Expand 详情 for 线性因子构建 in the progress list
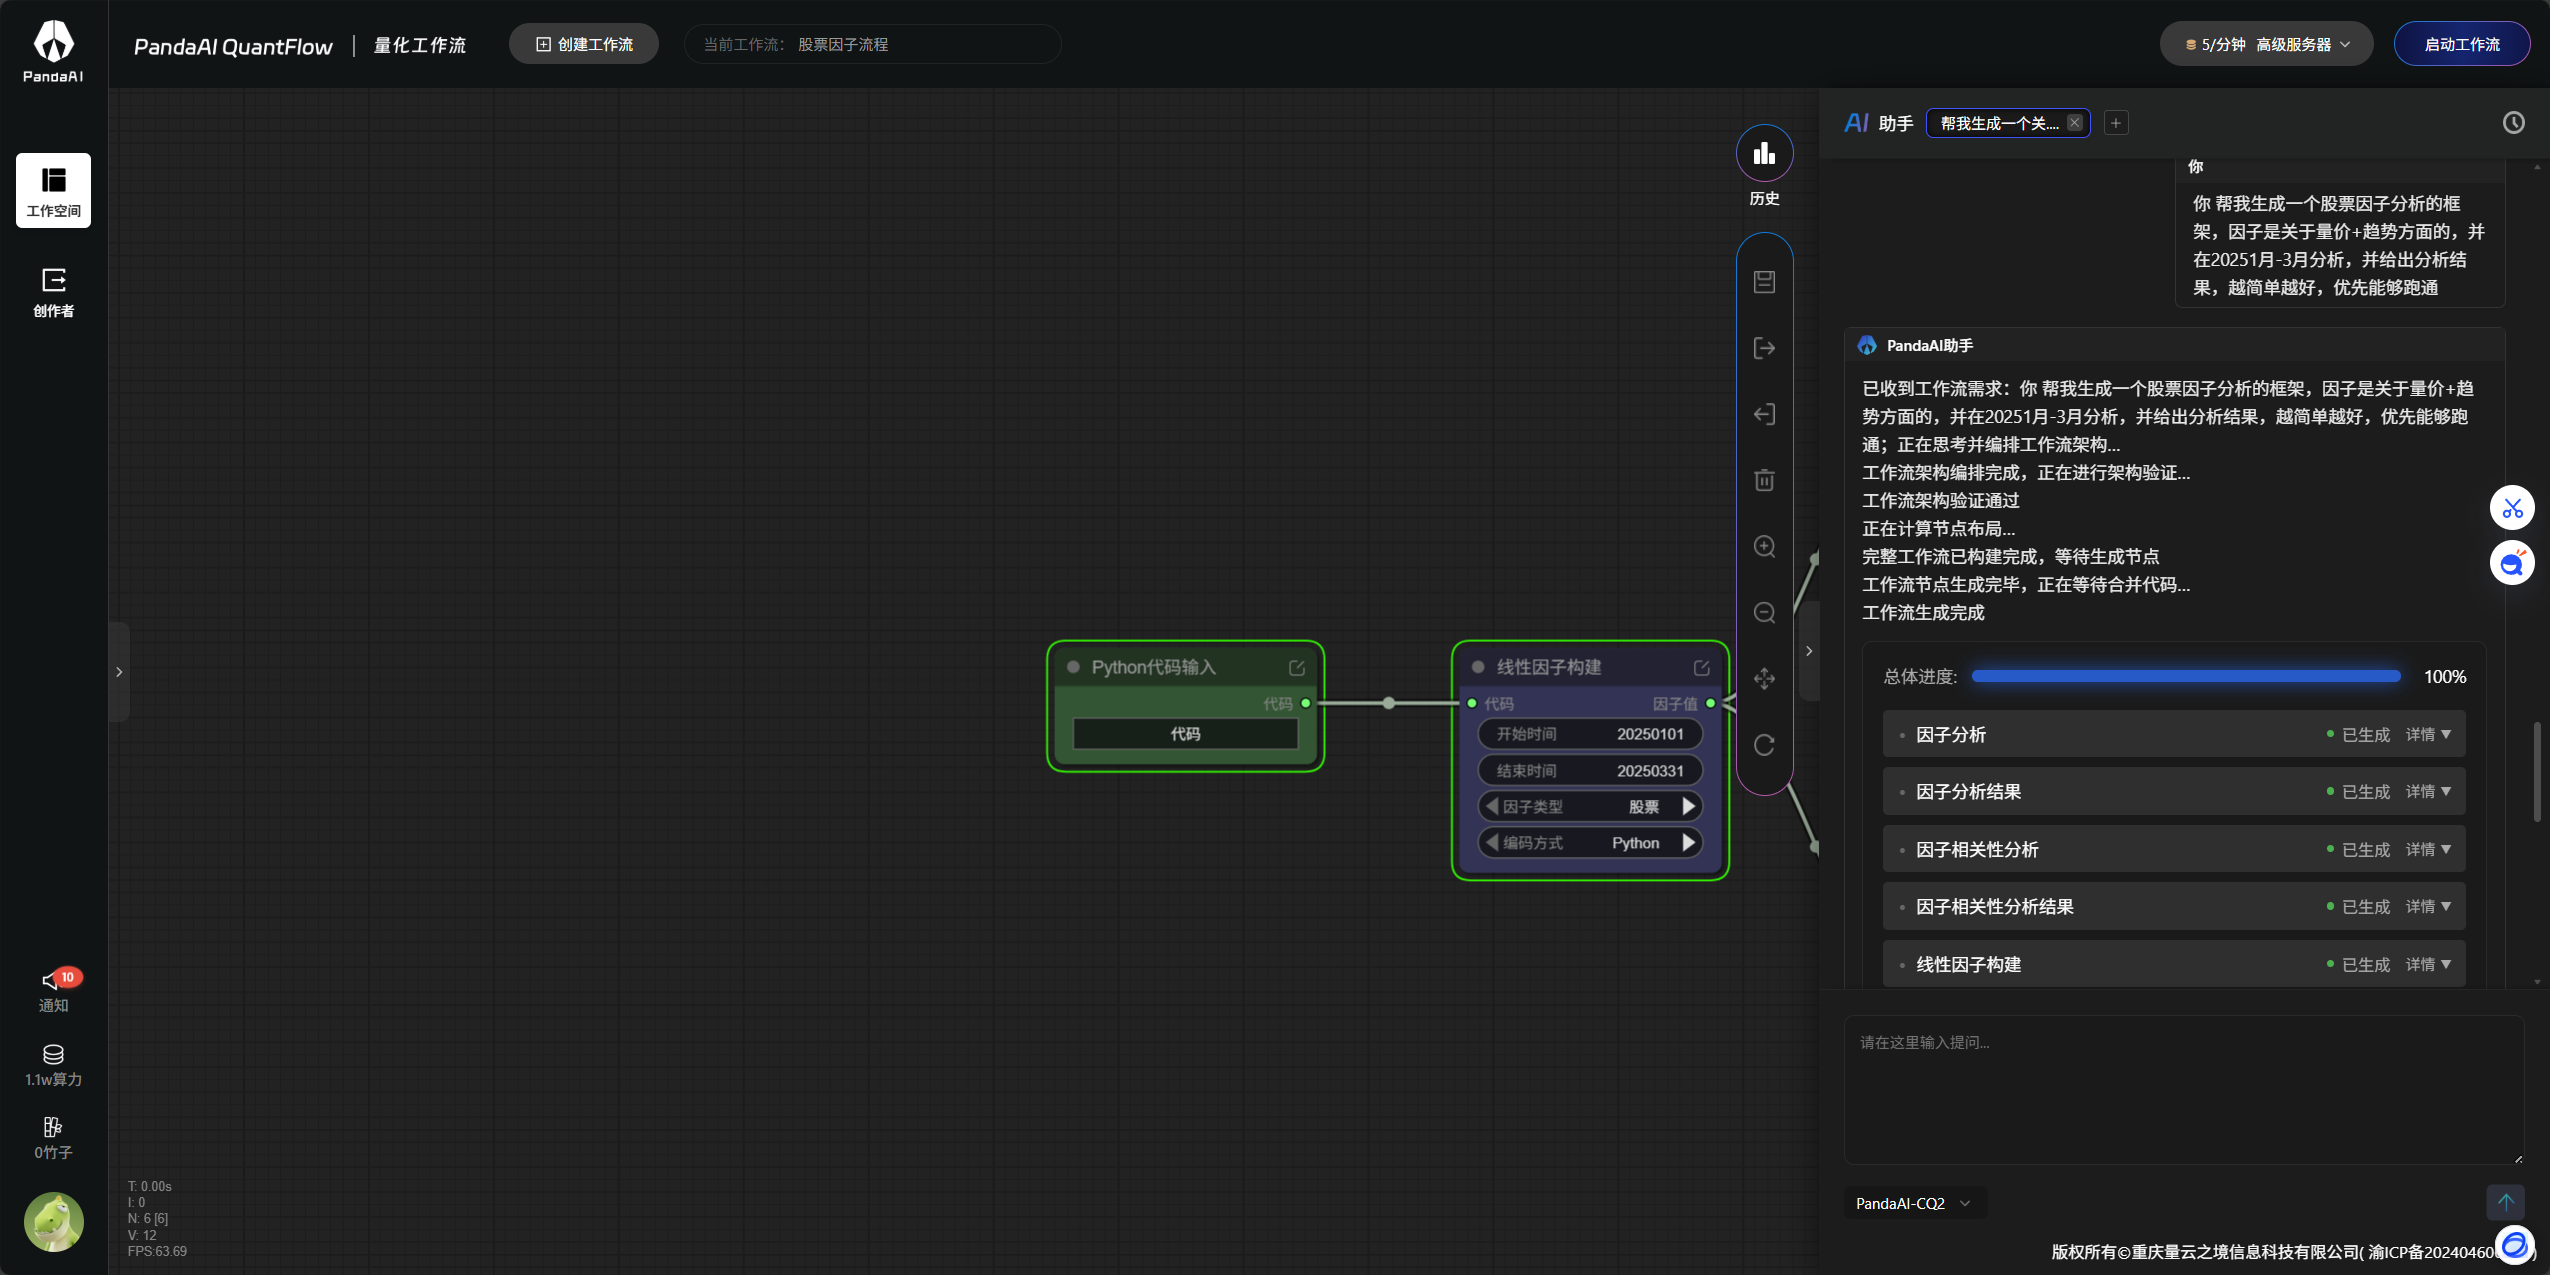Viewport: 2550px width, 1275px height. [x=2428, y=964]
